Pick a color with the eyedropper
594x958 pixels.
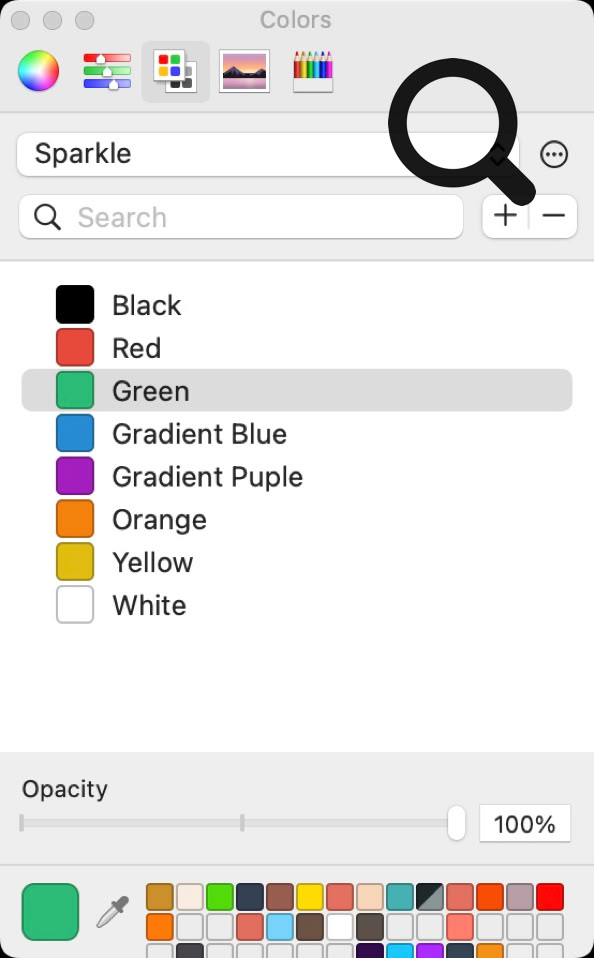(113, 912)
